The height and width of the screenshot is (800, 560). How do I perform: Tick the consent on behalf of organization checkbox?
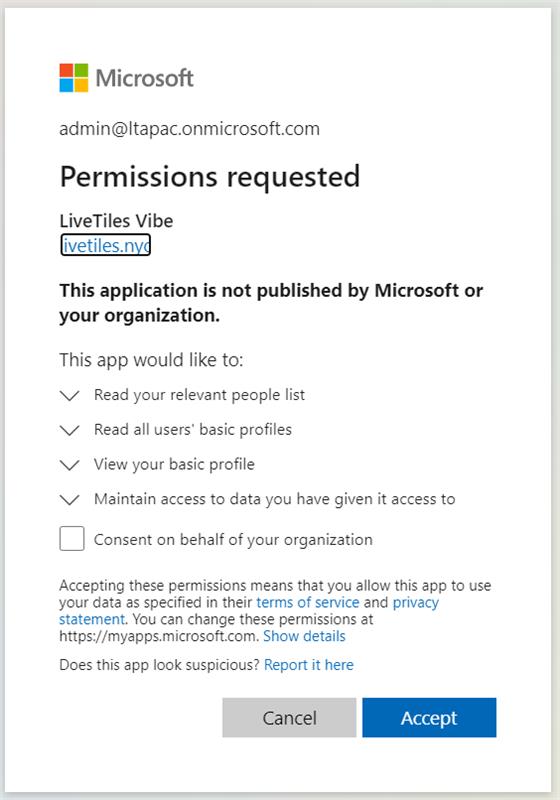tap(72, 539)
